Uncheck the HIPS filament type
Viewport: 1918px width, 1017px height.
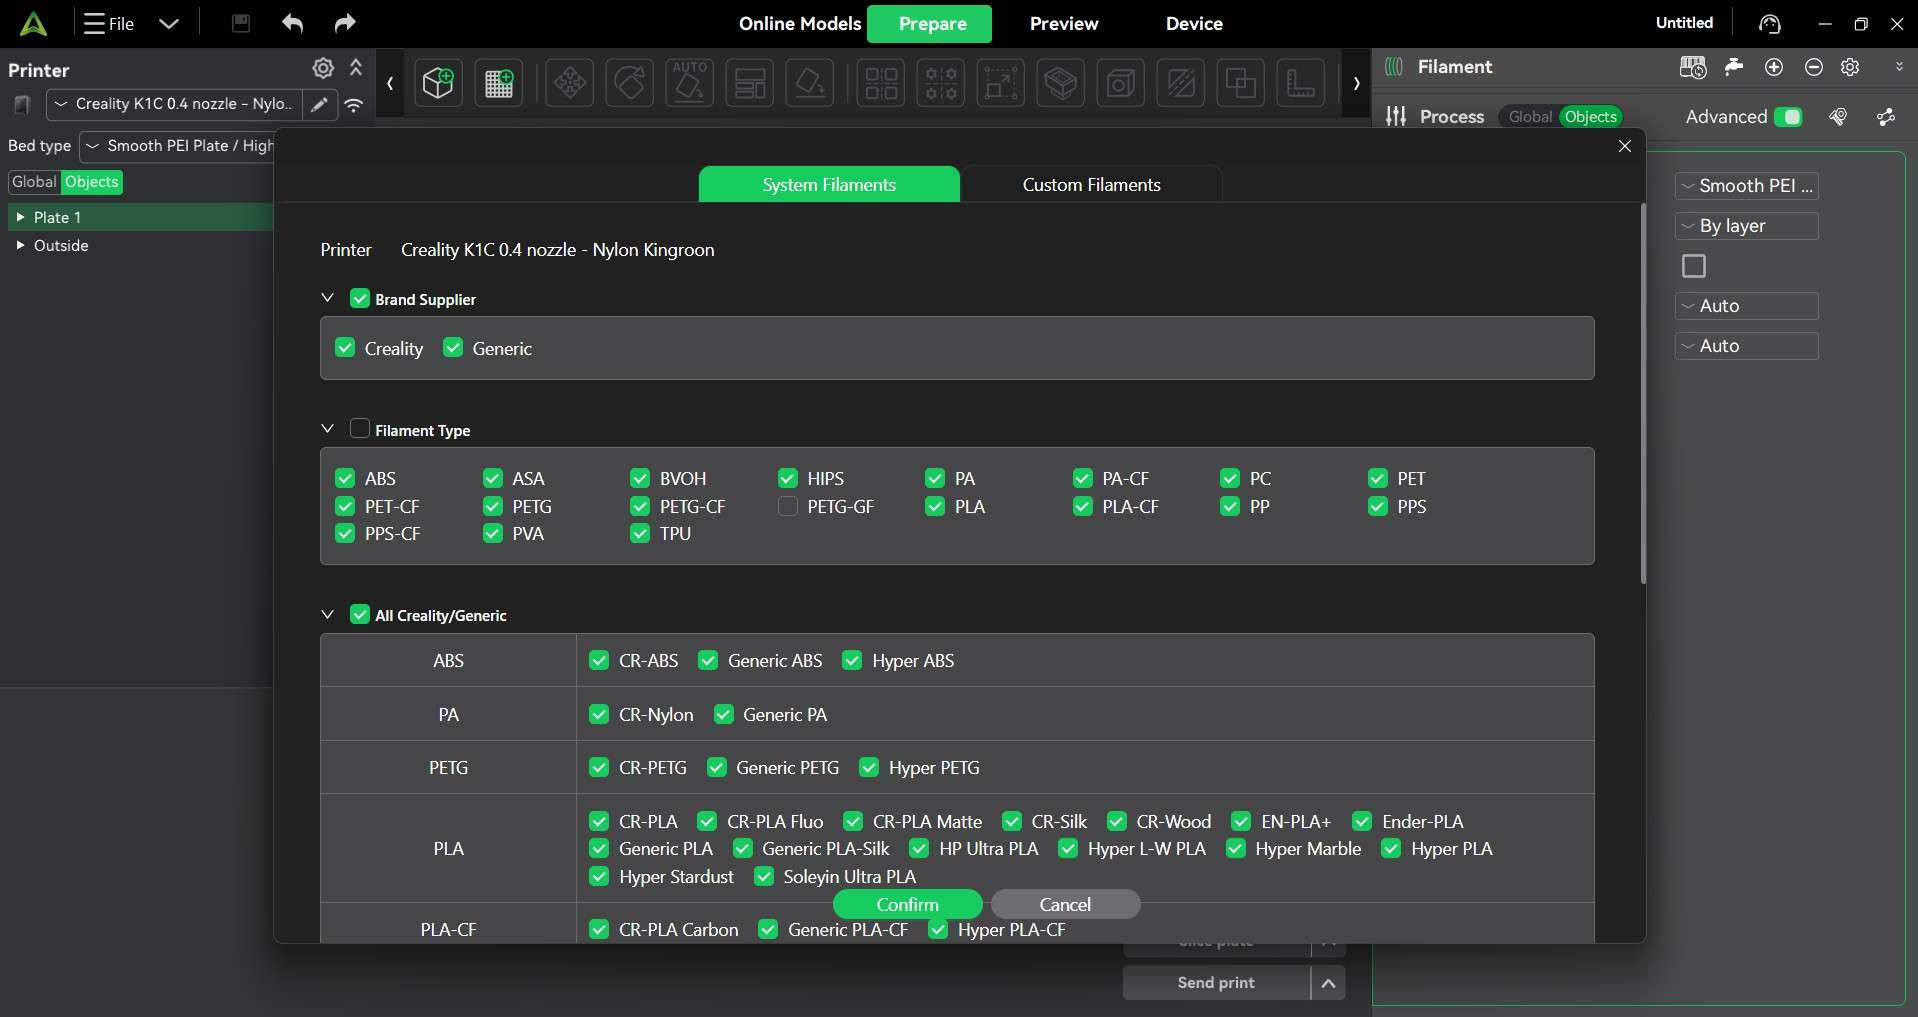(788, 478)
